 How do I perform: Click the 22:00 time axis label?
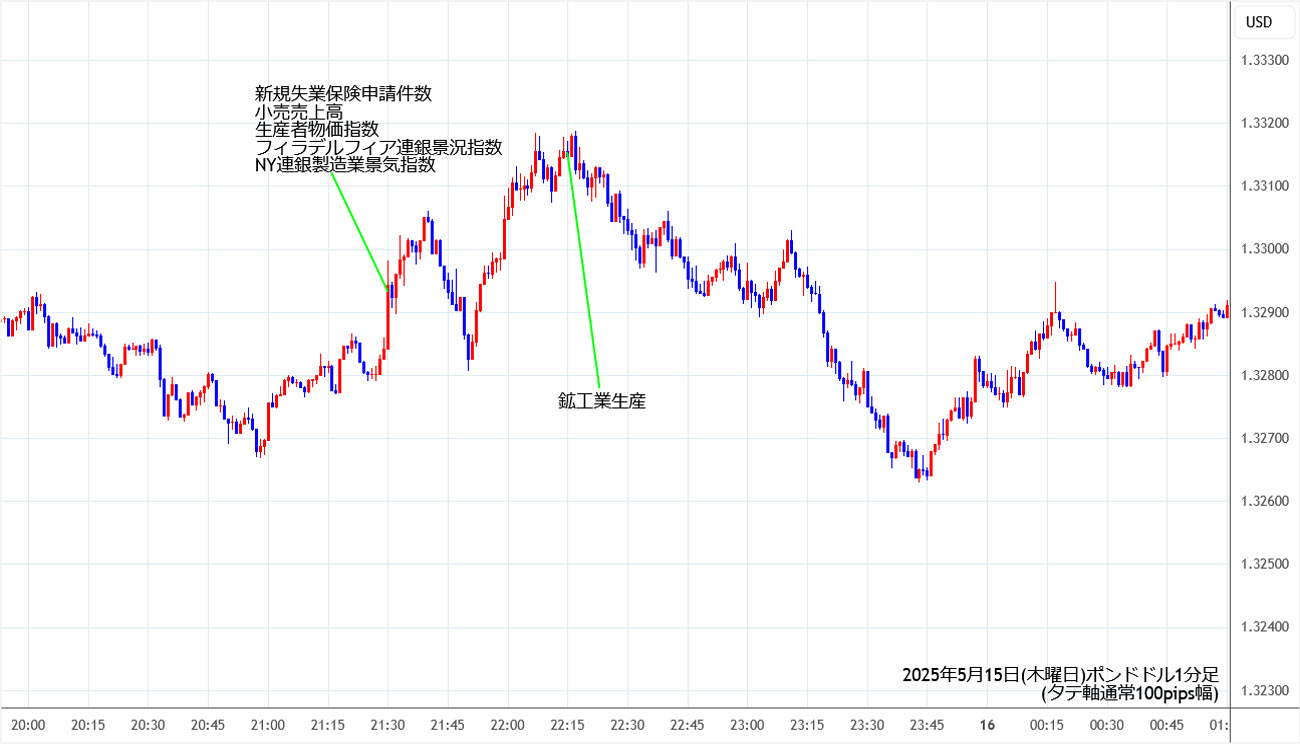[508, 726]
